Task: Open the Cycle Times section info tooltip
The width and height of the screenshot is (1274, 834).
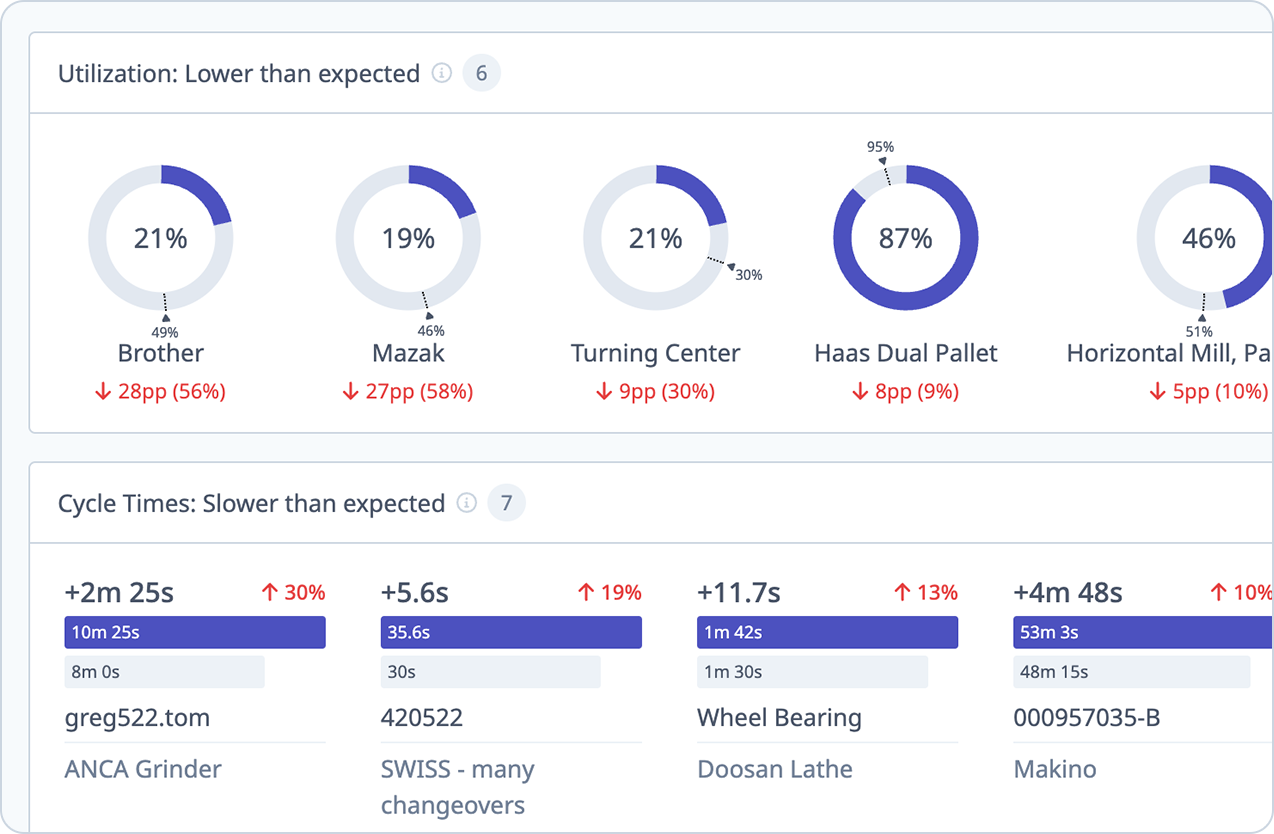Action: (466, 504)
